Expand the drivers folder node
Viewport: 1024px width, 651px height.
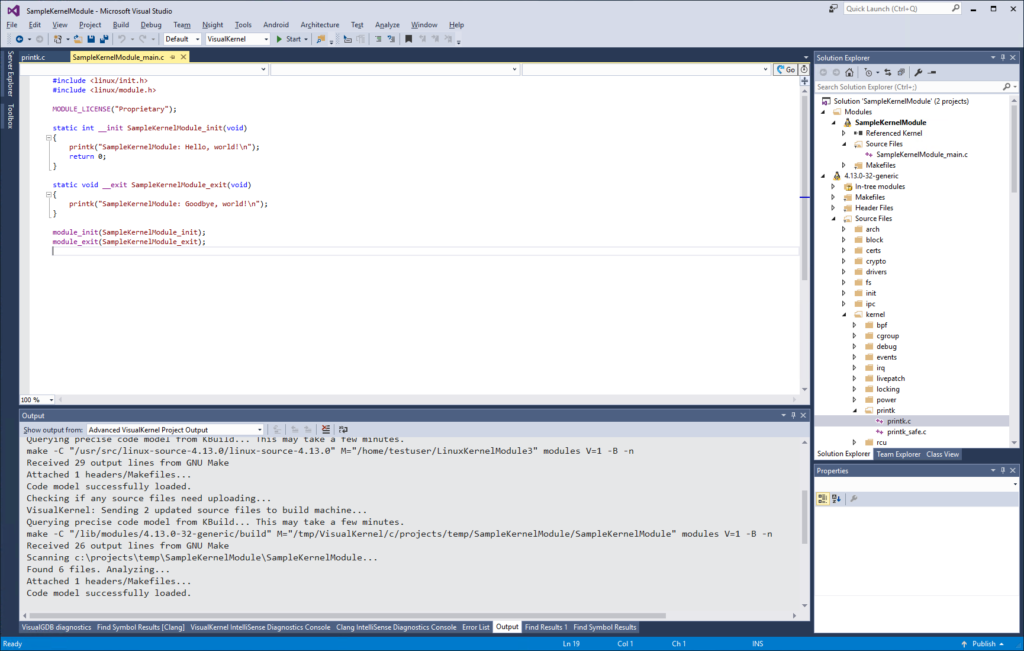click(x=844, y=272)
